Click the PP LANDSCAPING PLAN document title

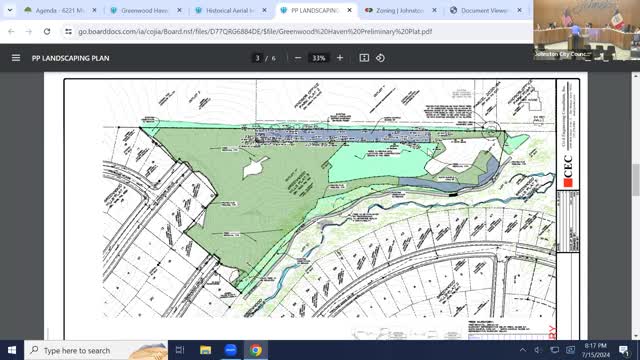pos(71,58)
